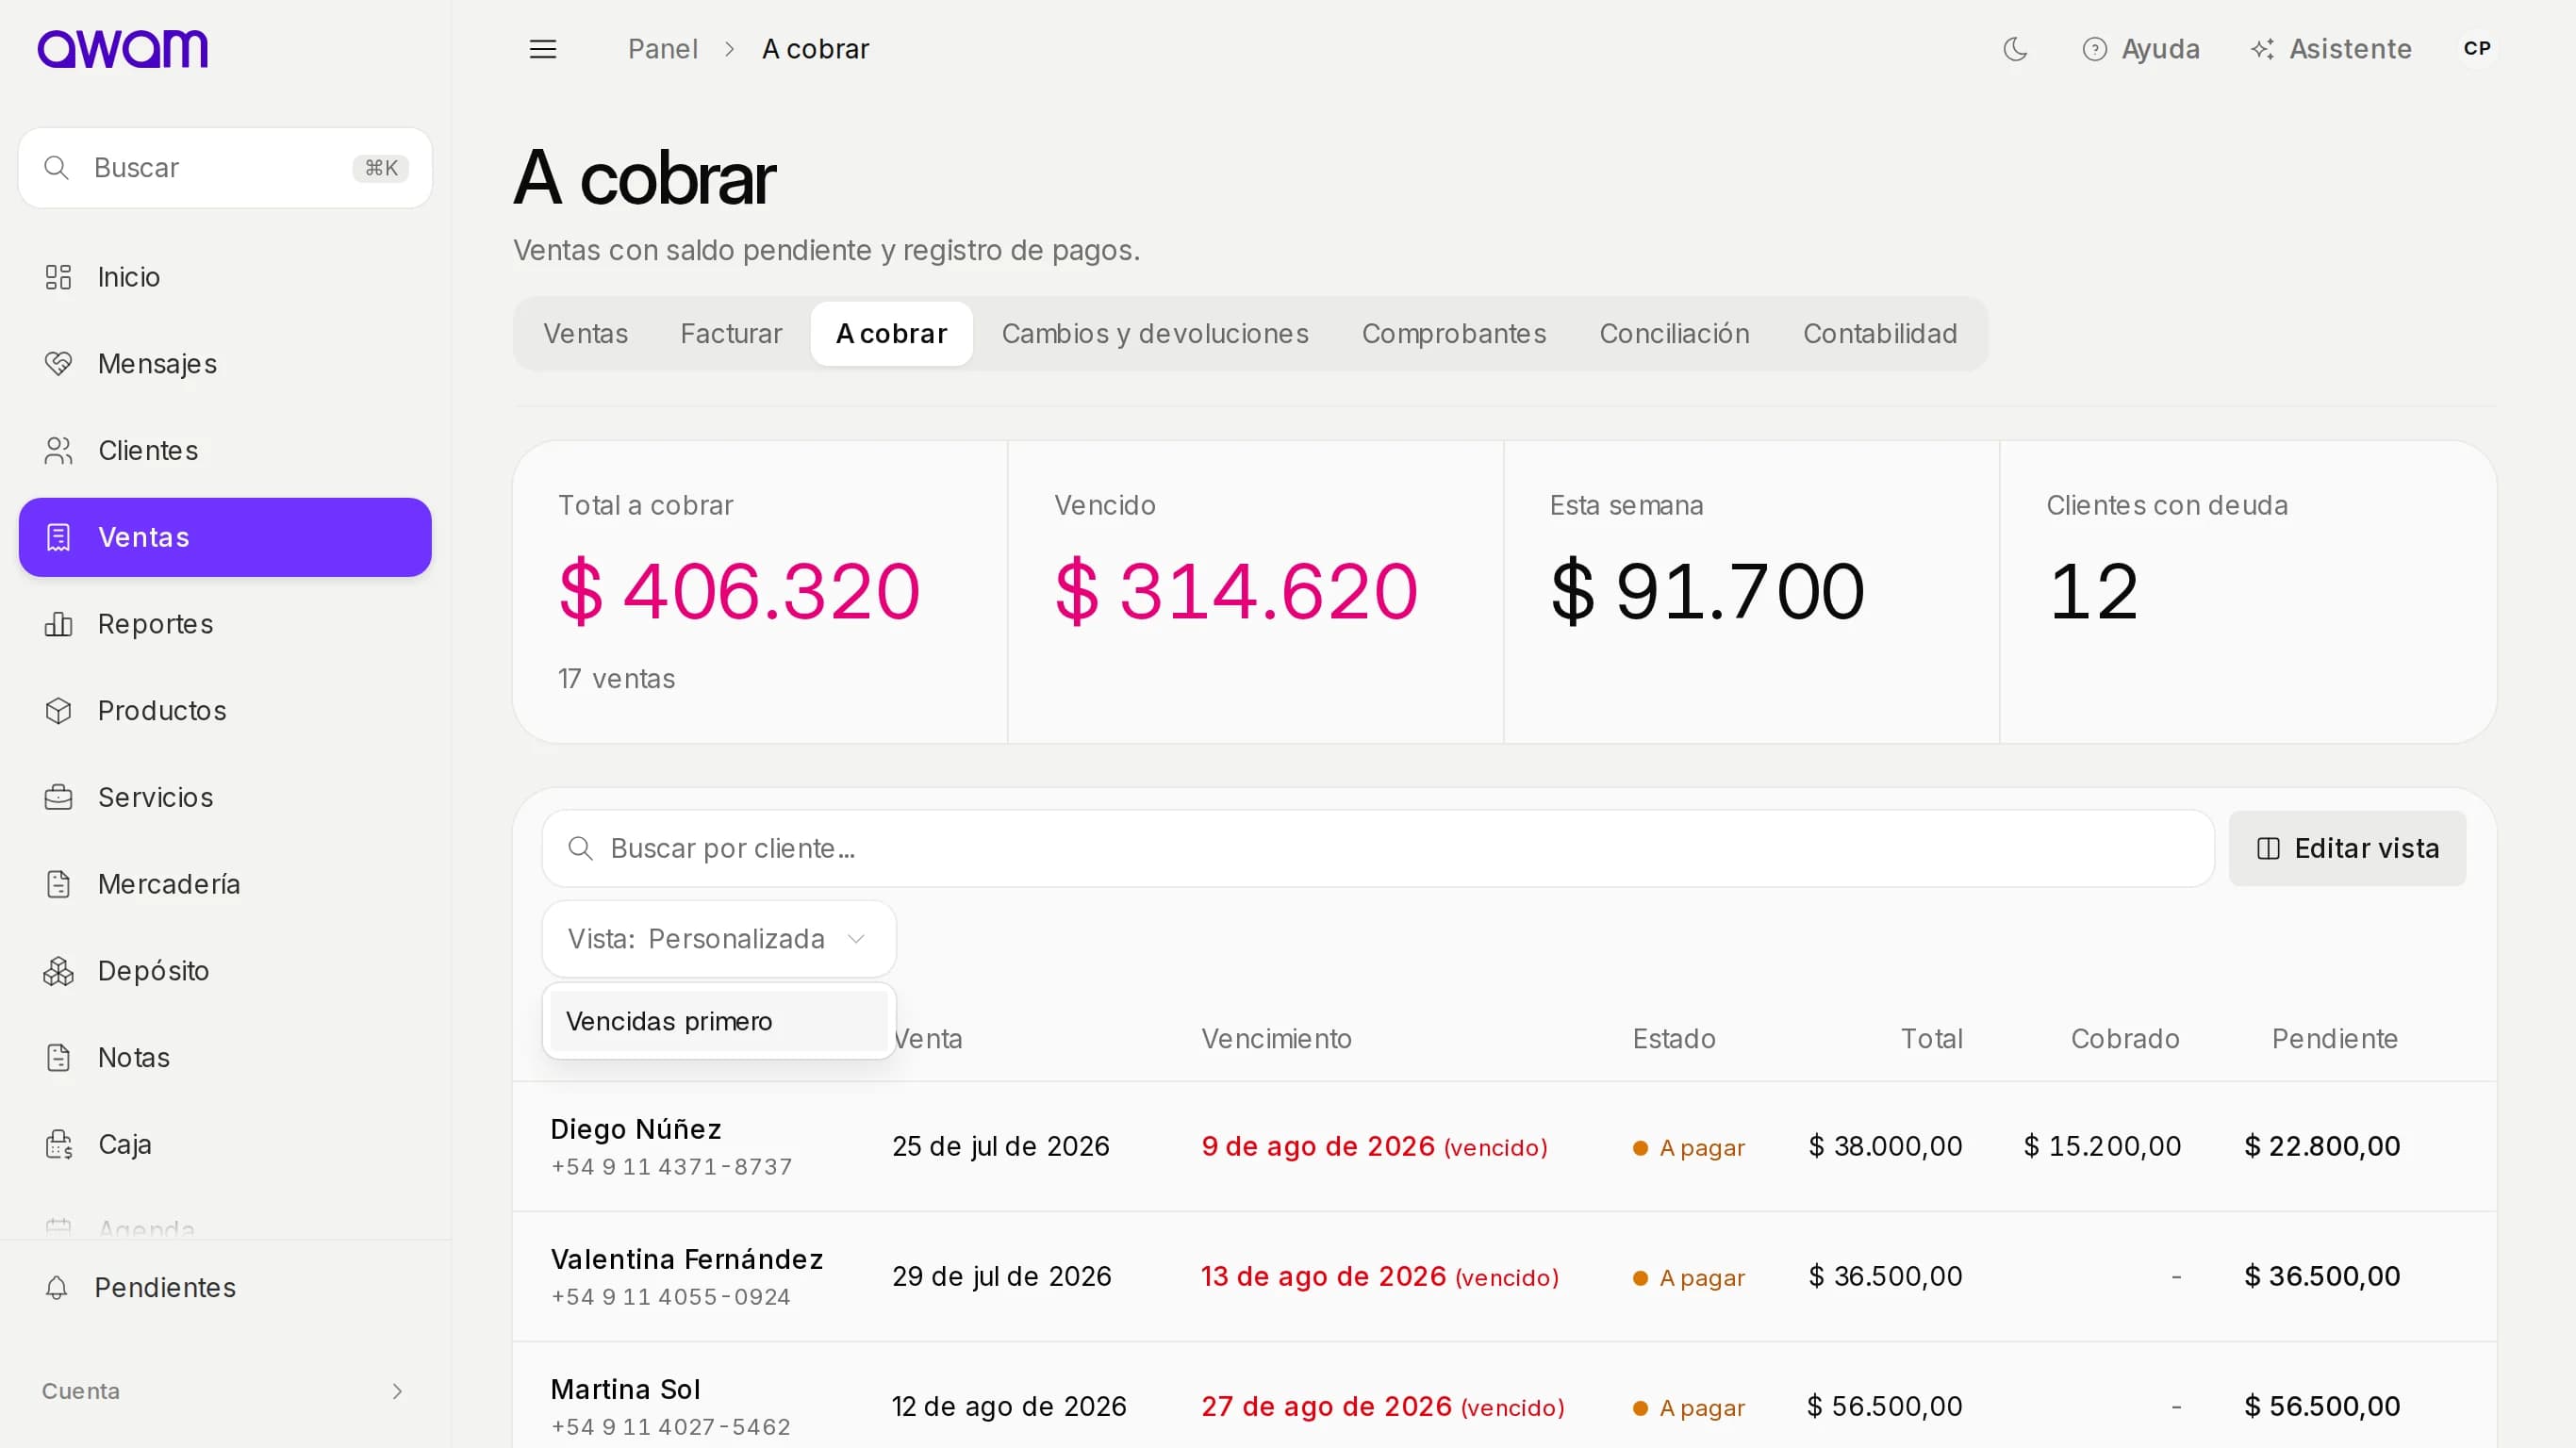The image size is (2576, 1448).
Task: Open Ayuda help
Action: [2140, 49]
